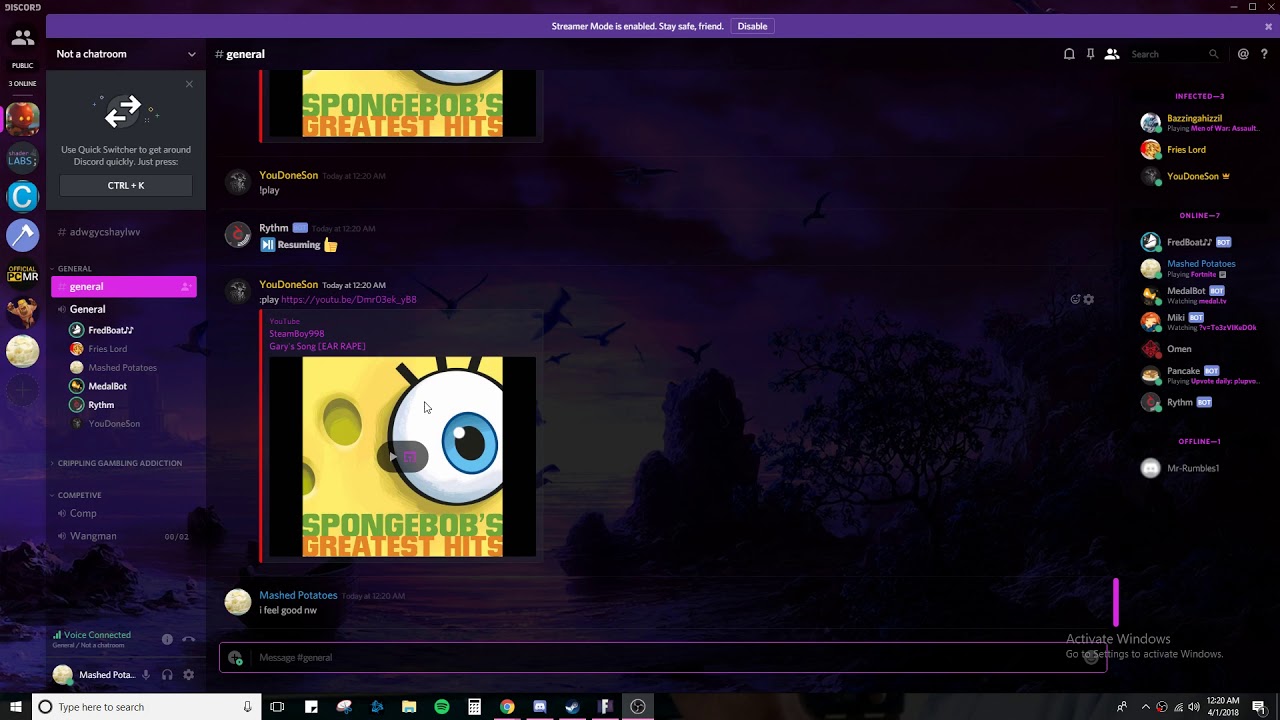Open the Not a chatroom server dropdown

(x=126, y=54)
